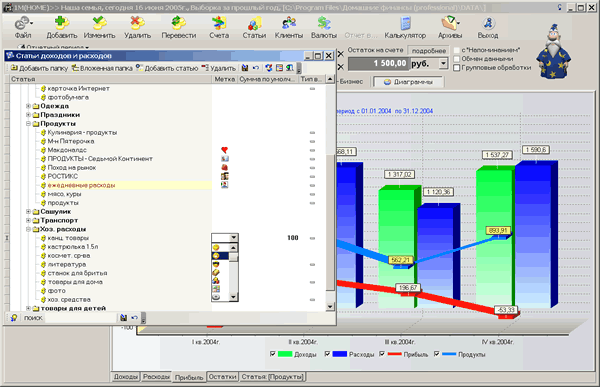Launch the Калькулятор icon
Screen dimensions: 600x387
click(x=405, y=23)
